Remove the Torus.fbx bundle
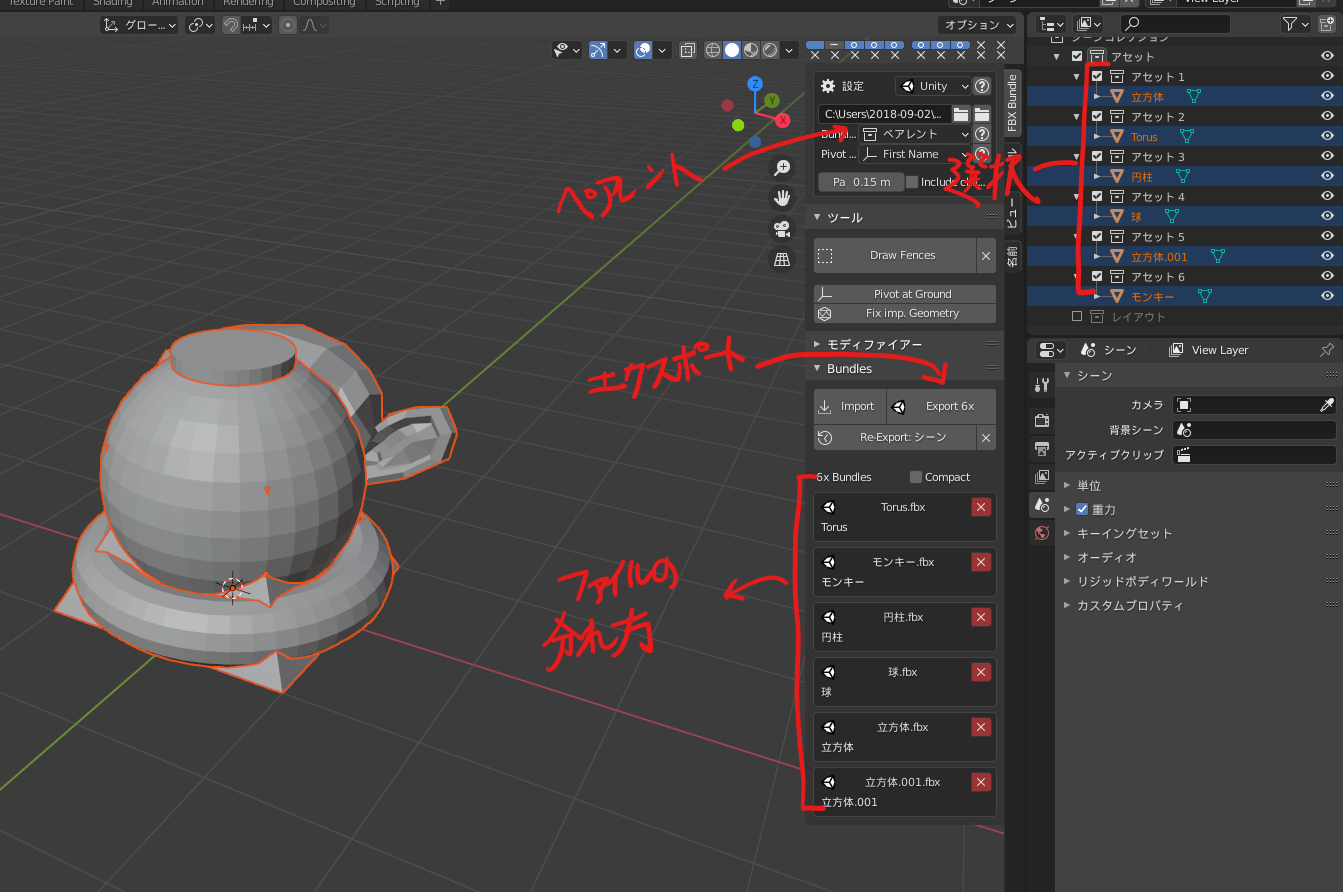Screen dimensions: 1343x892 [x=981, y=508]
